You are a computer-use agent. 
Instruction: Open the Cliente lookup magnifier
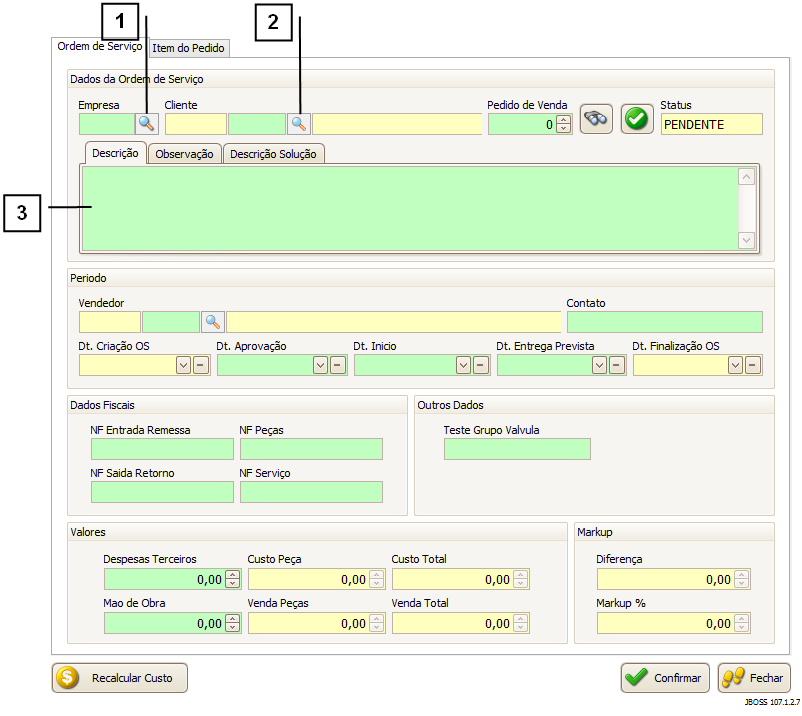click(x=299, y=124)
